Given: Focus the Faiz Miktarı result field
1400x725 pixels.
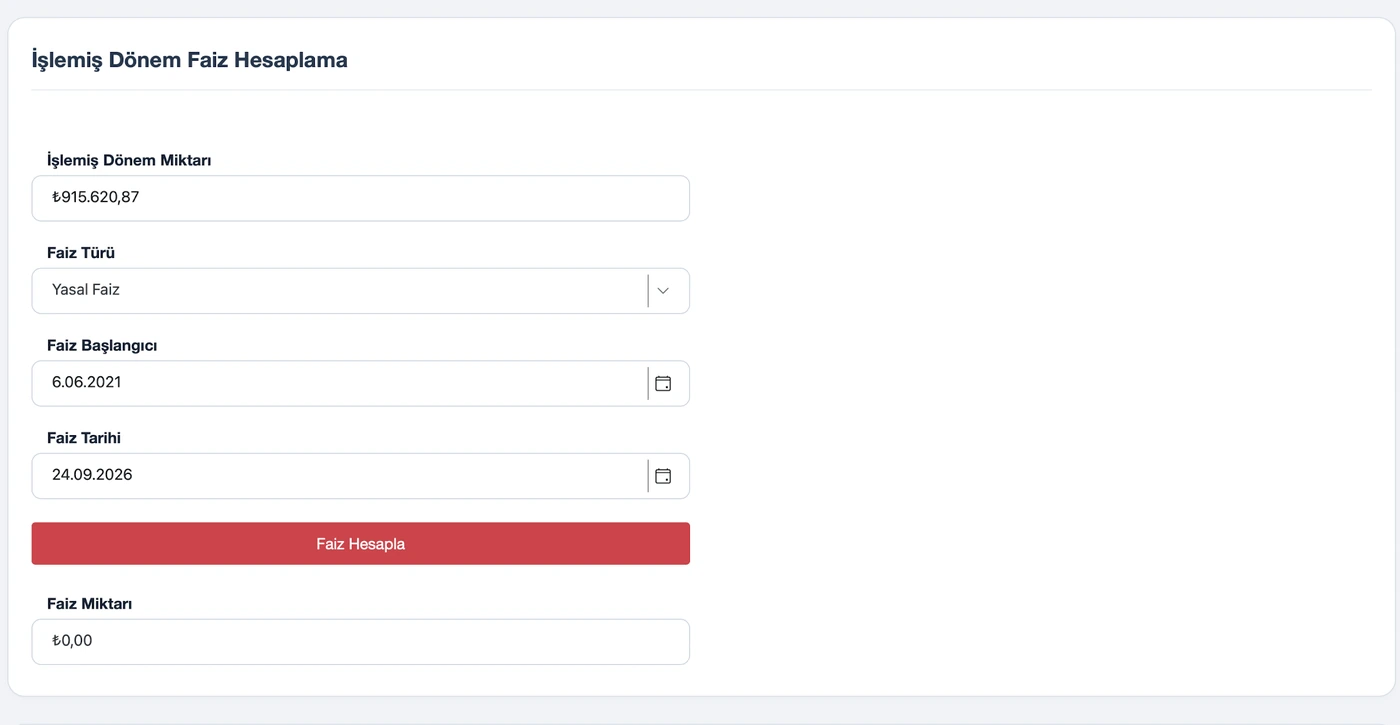Looking at the screenshot, I should point(361,641).
